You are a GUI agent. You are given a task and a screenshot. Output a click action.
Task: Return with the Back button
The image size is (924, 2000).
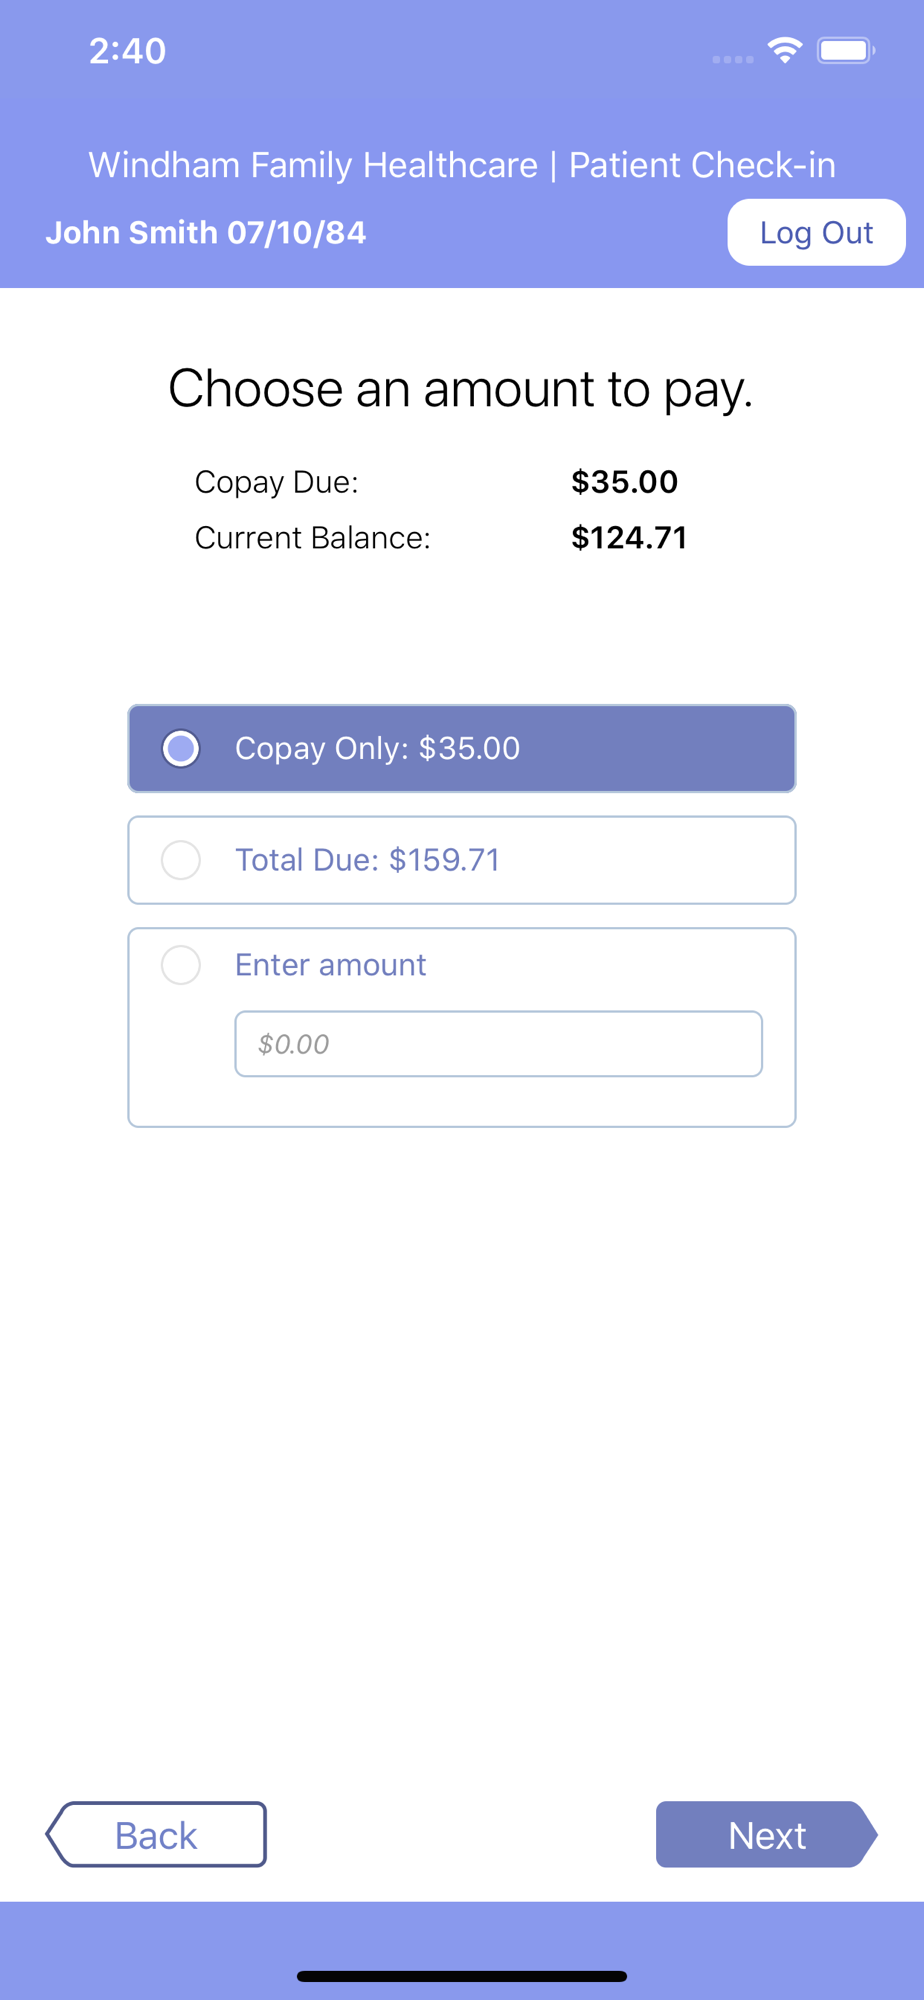point(157,1835)
